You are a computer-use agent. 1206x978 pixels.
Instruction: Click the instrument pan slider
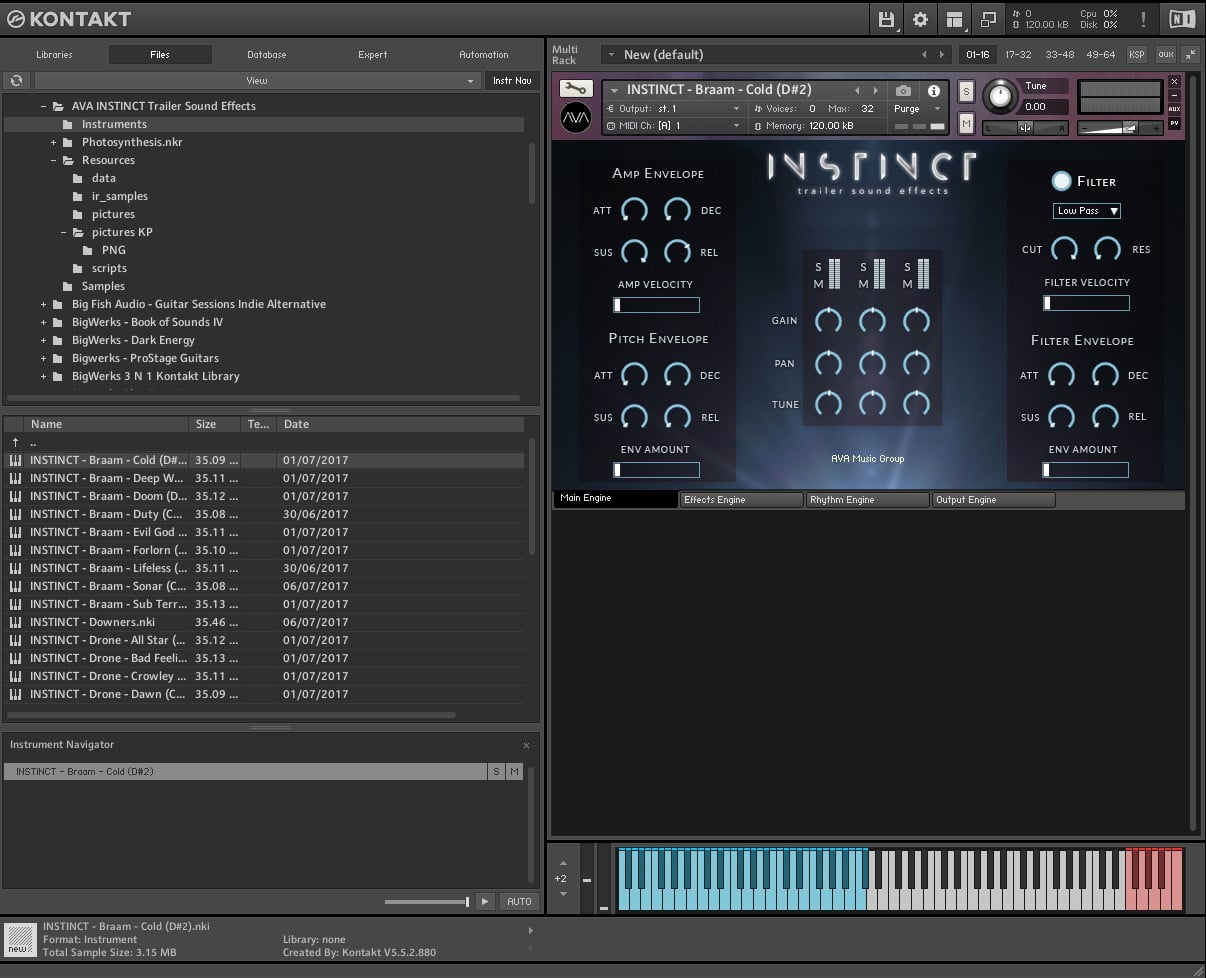pos(1026,128)
